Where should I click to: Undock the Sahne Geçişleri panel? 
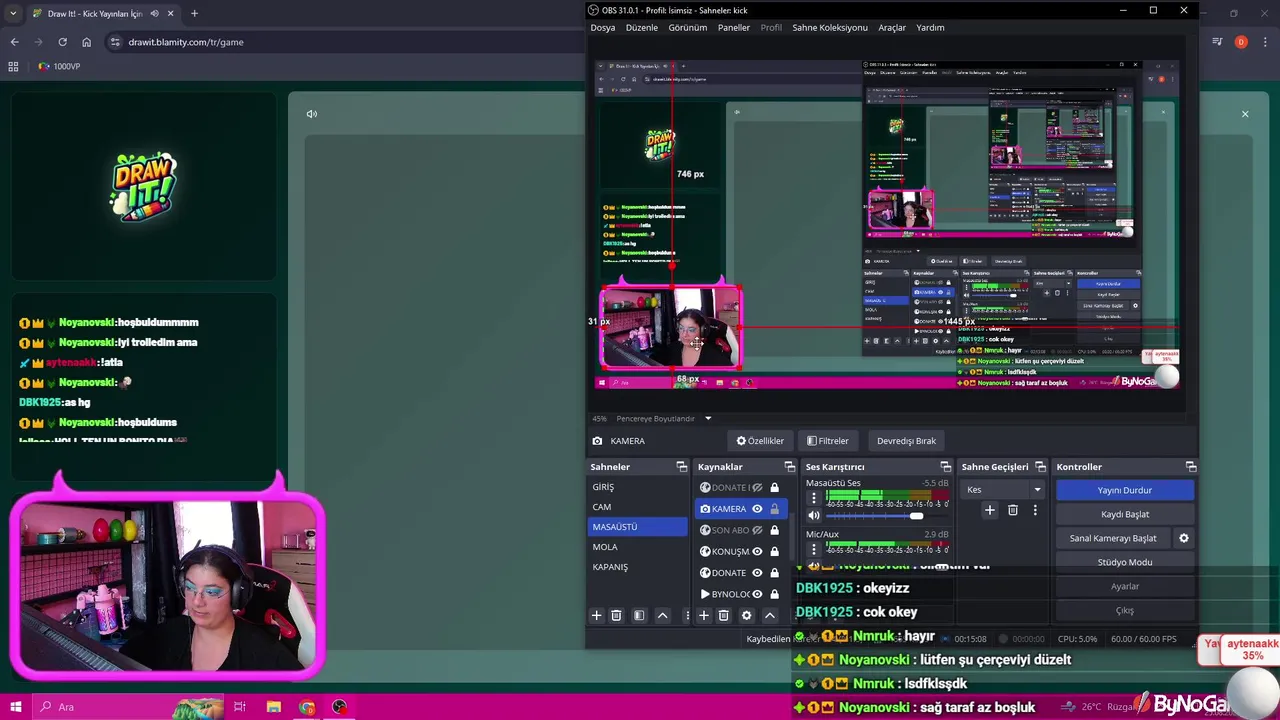pyautogui.click(x=1040, y=467)
